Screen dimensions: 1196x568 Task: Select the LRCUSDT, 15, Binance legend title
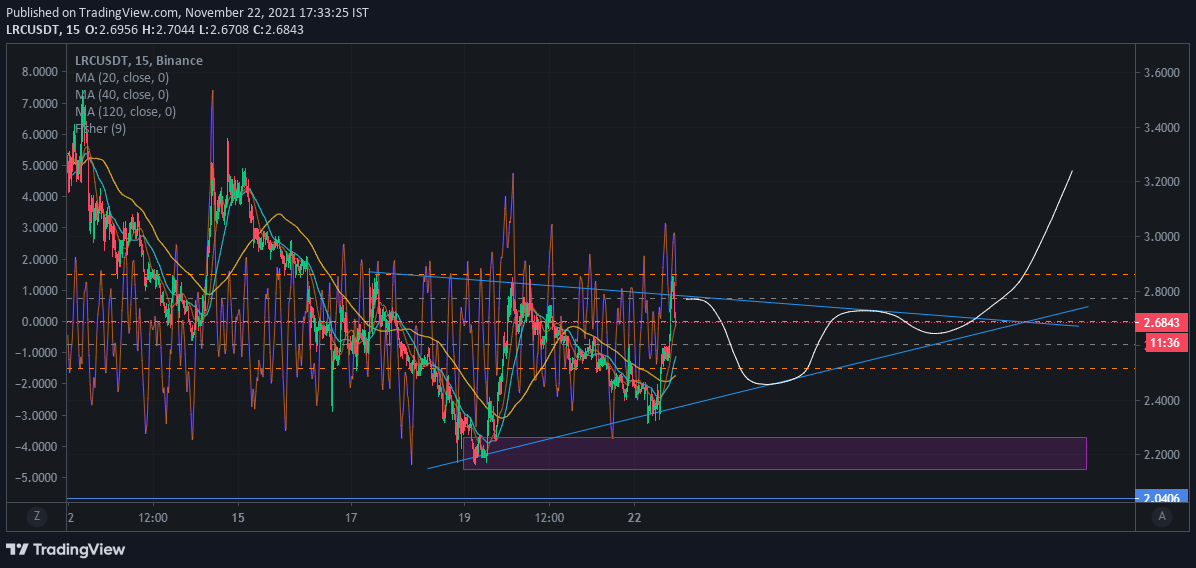139,60
